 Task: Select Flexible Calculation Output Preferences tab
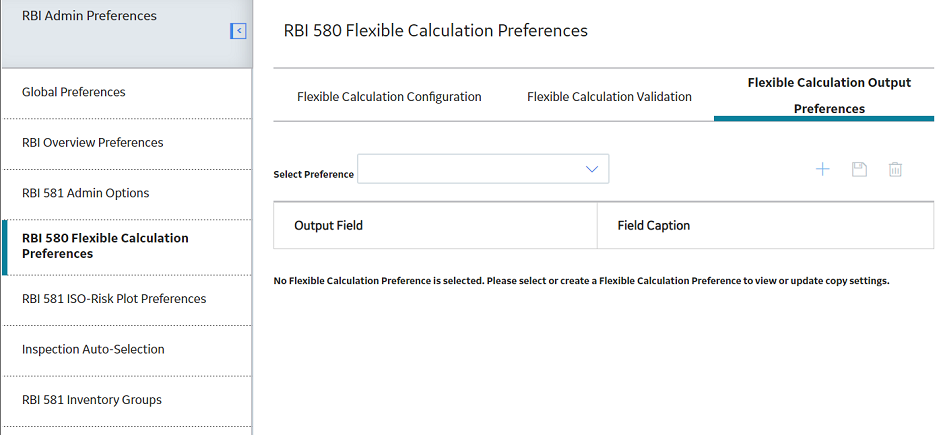[x=829, y=96]
